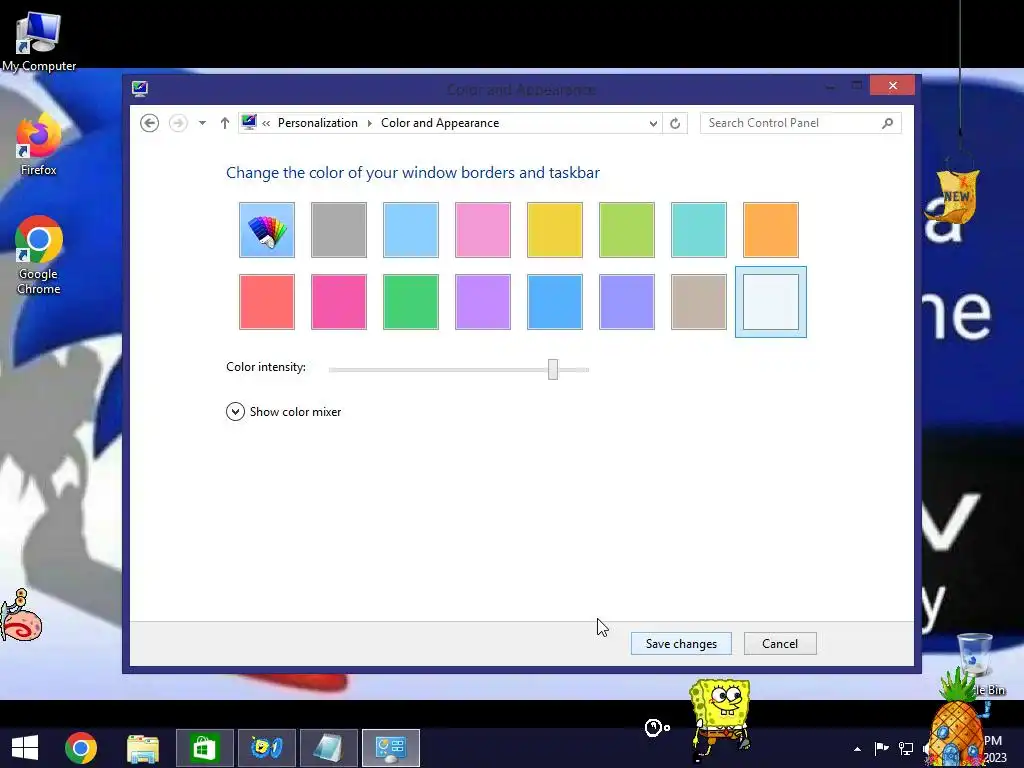Click Personalization in the breadcrumb
Screen dimensions: 1024x768
point(317,123)
